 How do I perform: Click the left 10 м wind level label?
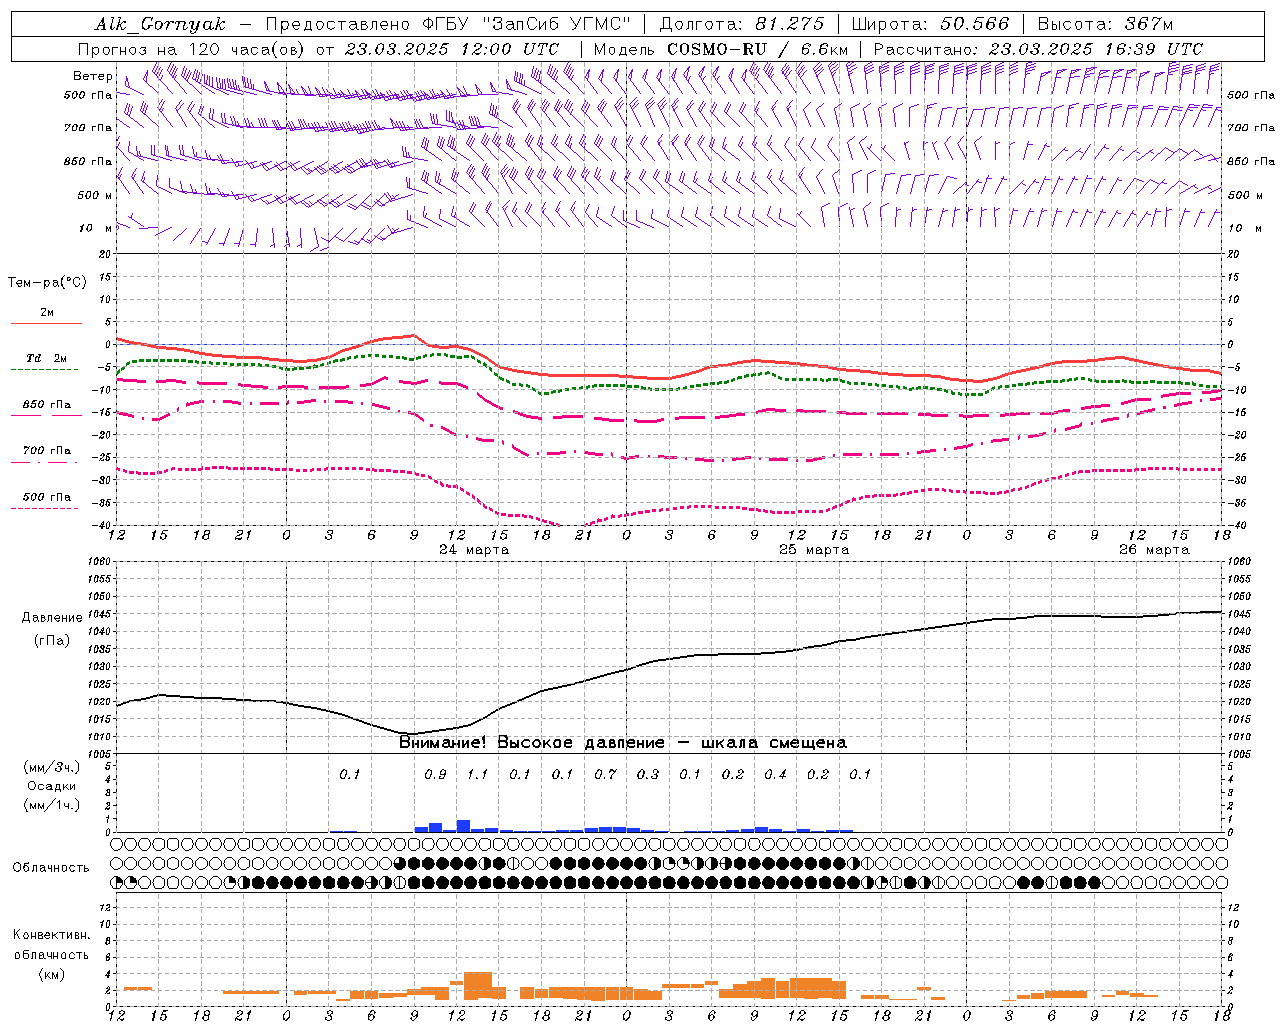point(95,228)
